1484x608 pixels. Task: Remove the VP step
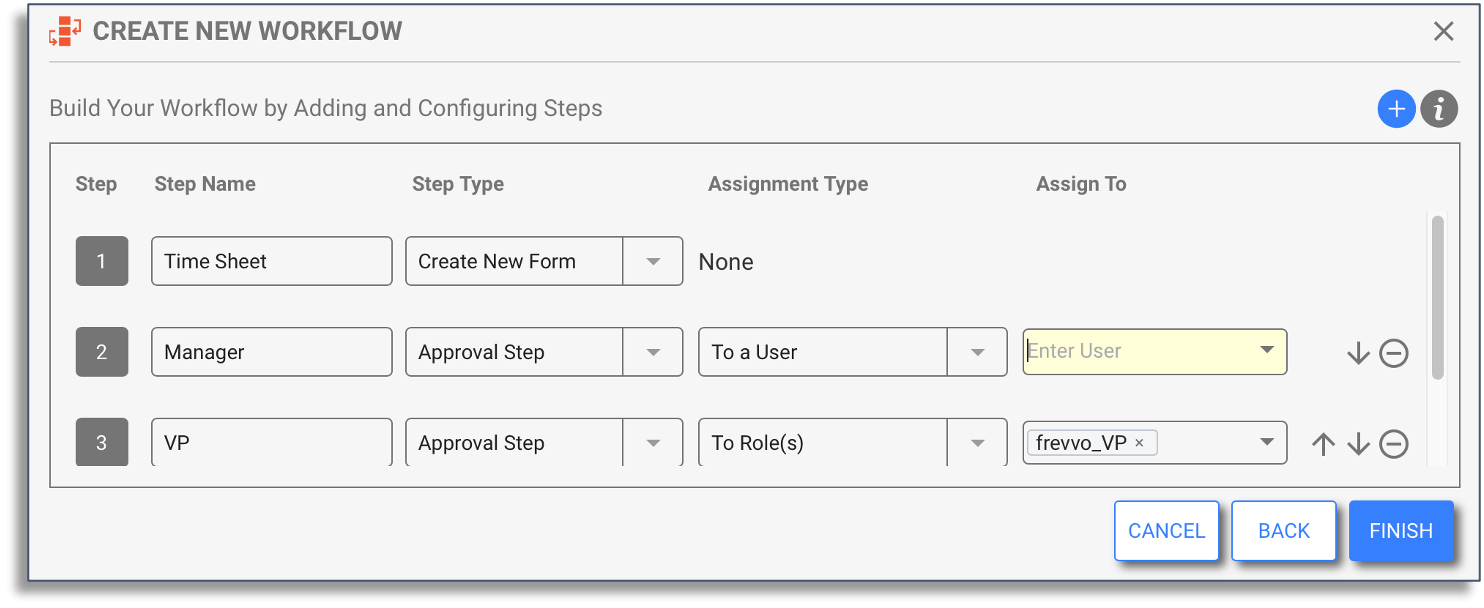[x=1394, y=444]
